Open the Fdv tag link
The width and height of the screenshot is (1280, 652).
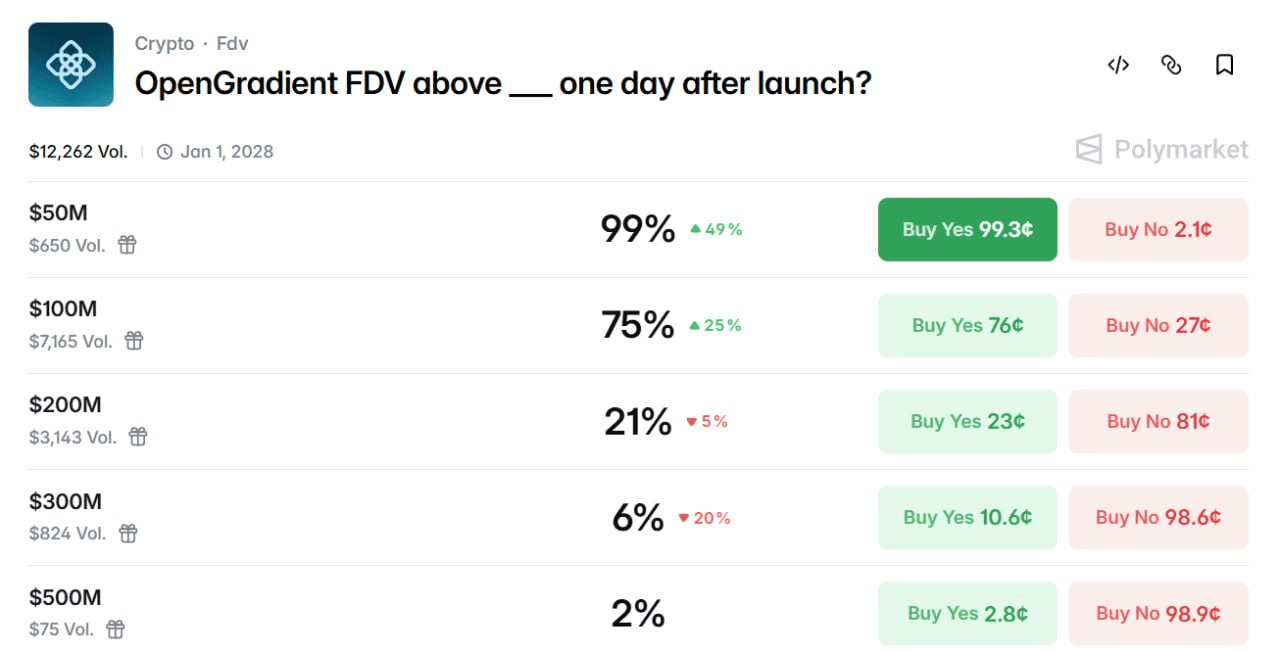click(x=232, y=44)
